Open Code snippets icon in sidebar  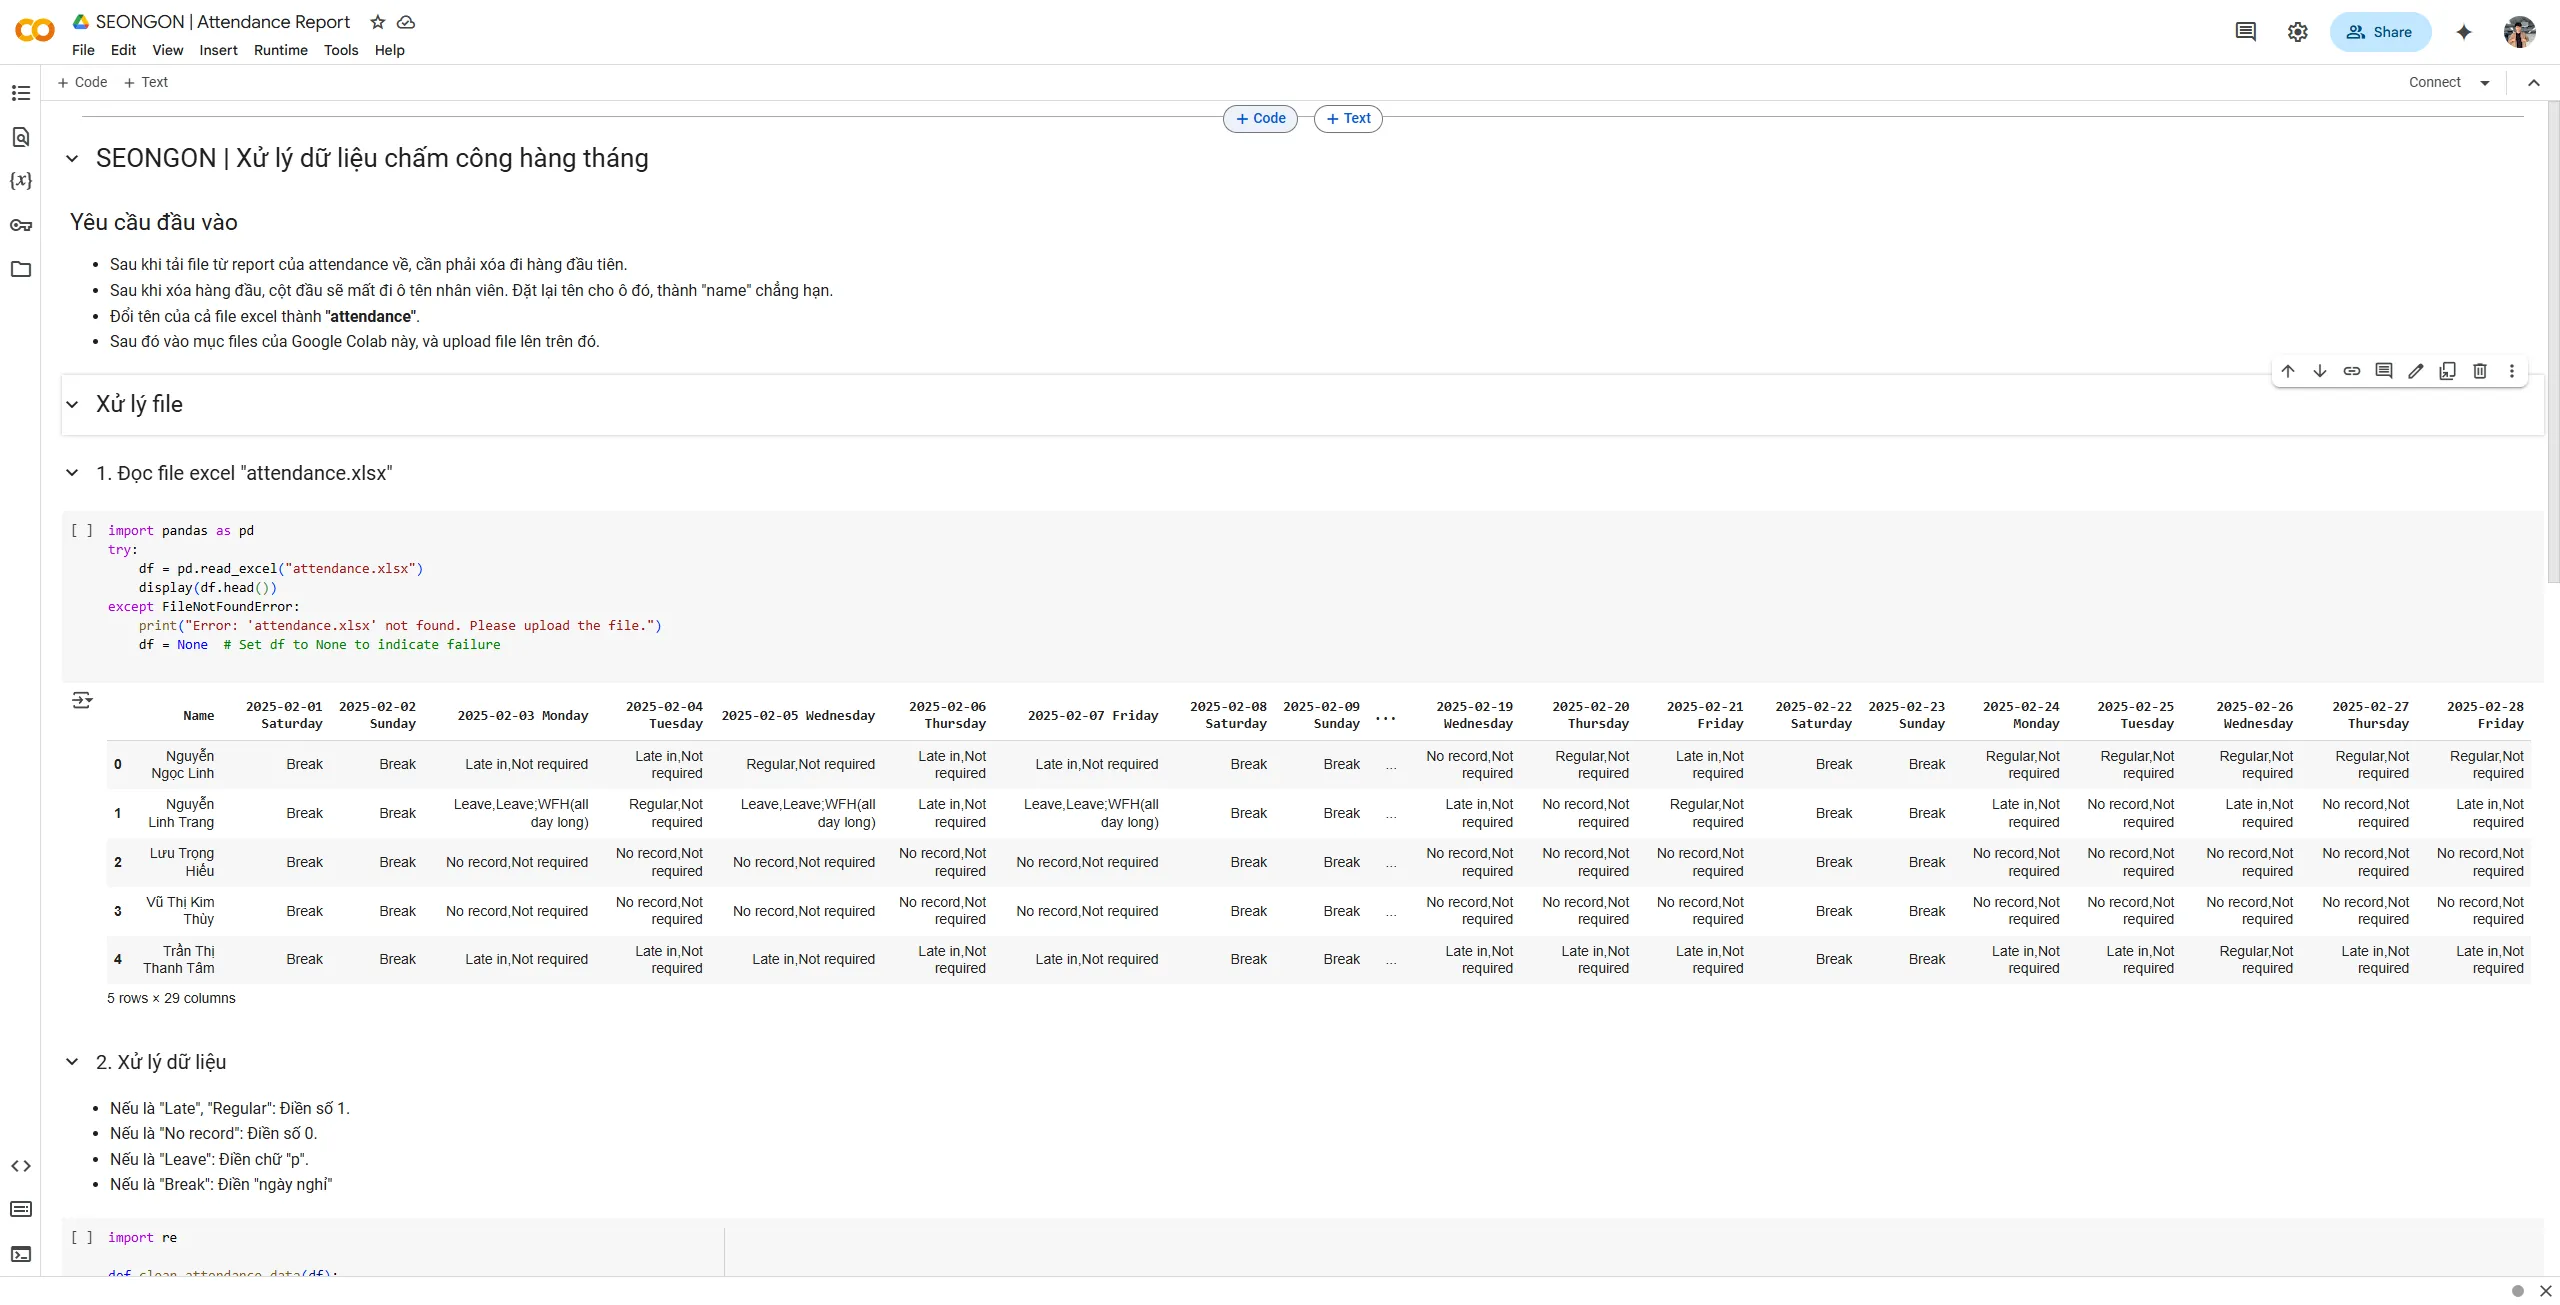tap(21, 1166)
